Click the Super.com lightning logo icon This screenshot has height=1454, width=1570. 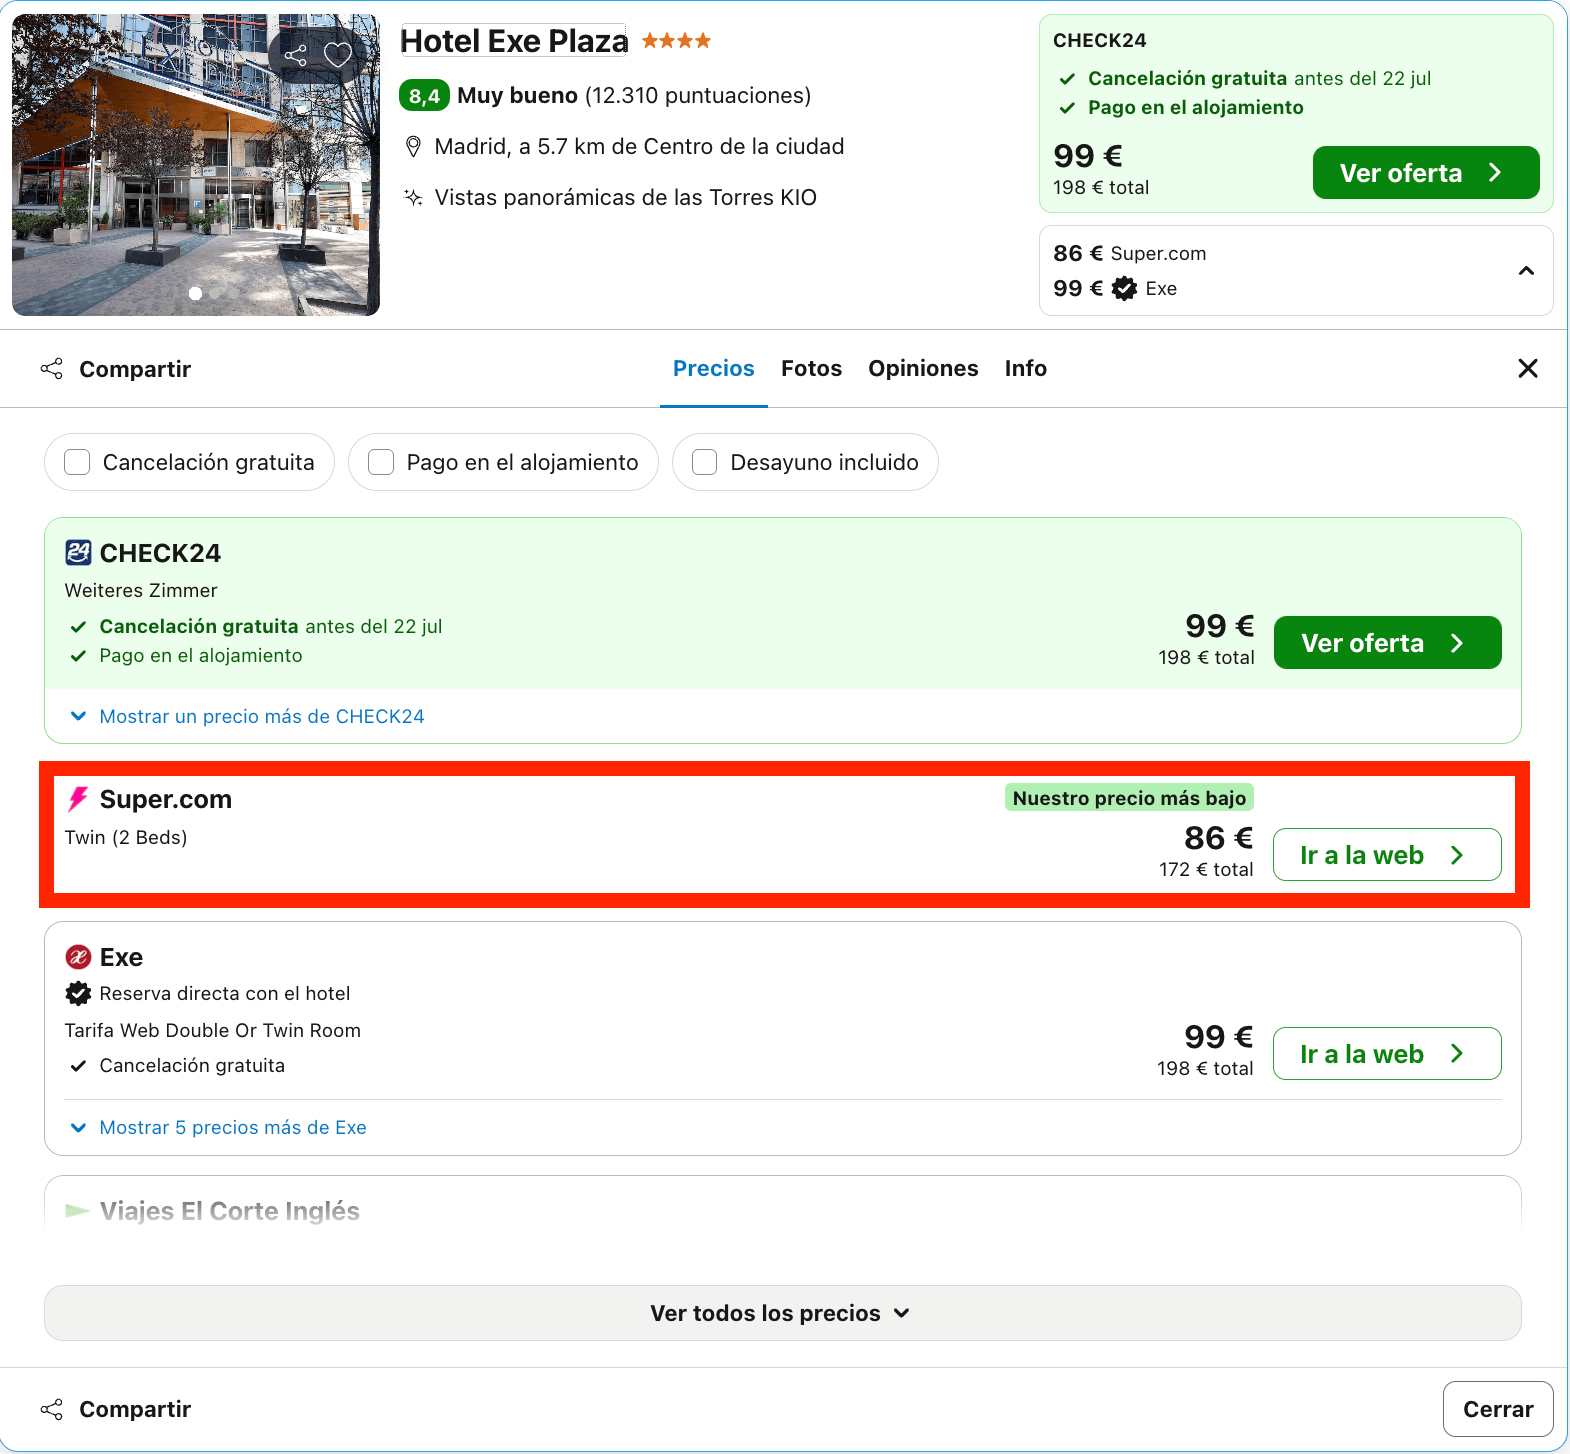77,799
